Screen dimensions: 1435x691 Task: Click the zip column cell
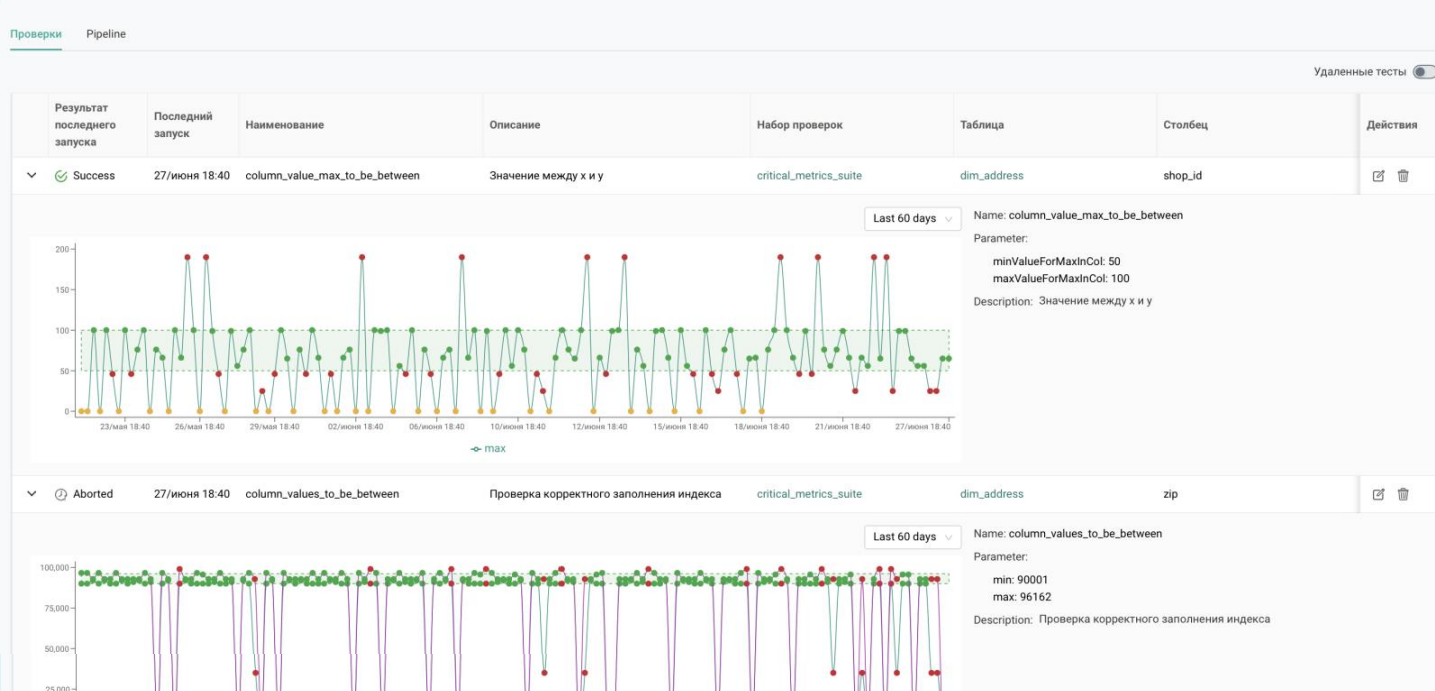tap(1172, 494)
